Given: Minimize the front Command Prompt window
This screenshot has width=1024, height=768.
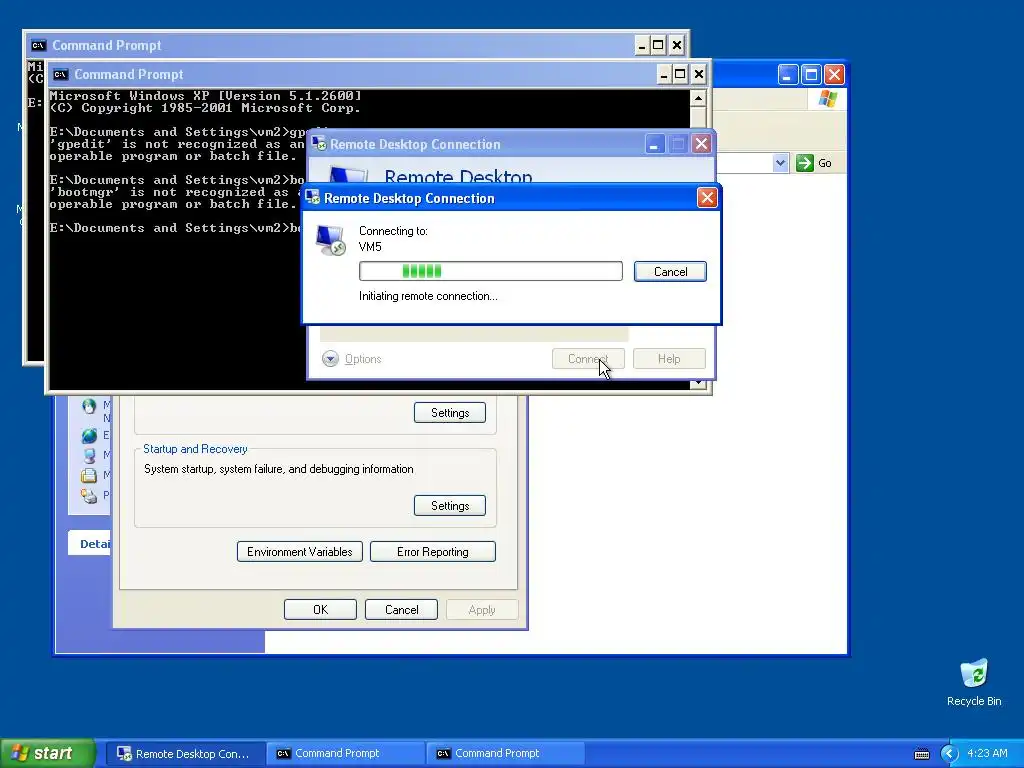Looking at the screenshot, I should [664, 74].
